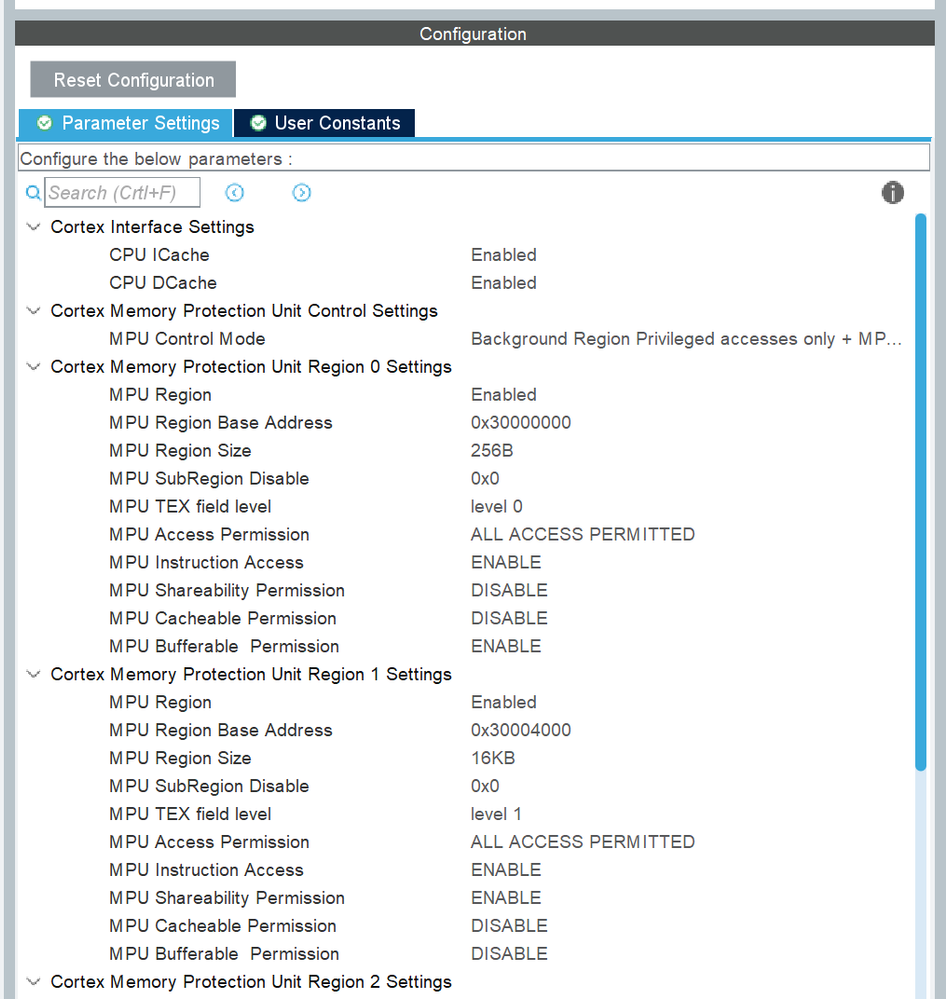Select Region 1 Access Permission value
The width and height of the screenshot is (948, 999).
pos(583,842)
